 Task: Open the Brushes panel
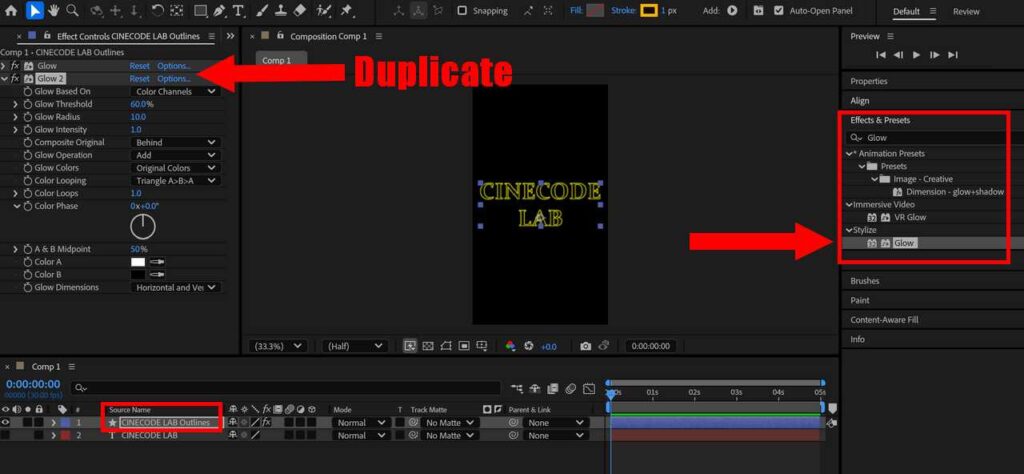point(865,281)
